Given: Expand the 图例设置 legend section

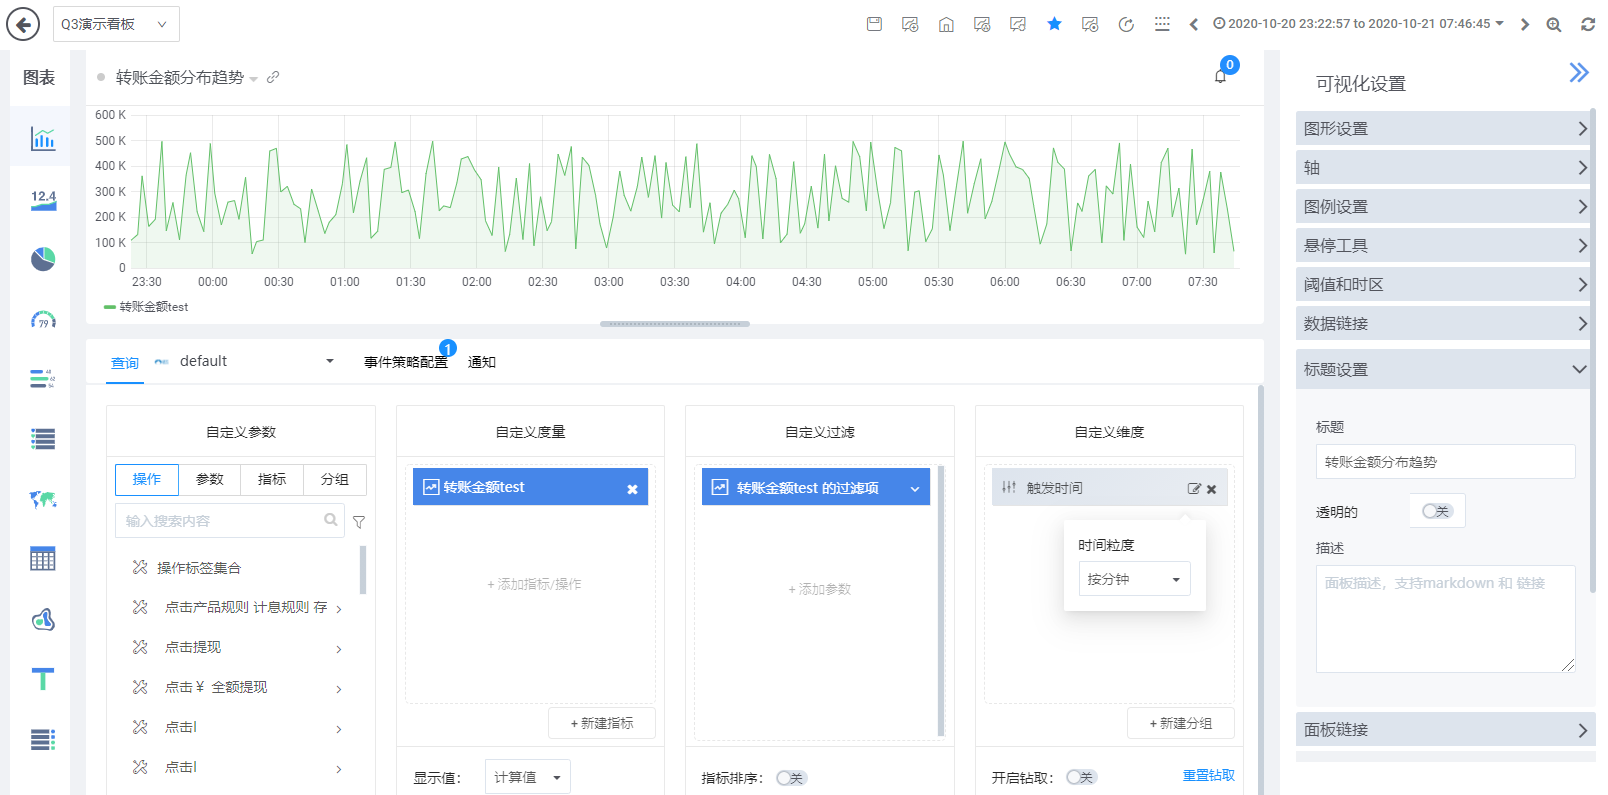Looking at the screenshot, I should pos(1445,206).
